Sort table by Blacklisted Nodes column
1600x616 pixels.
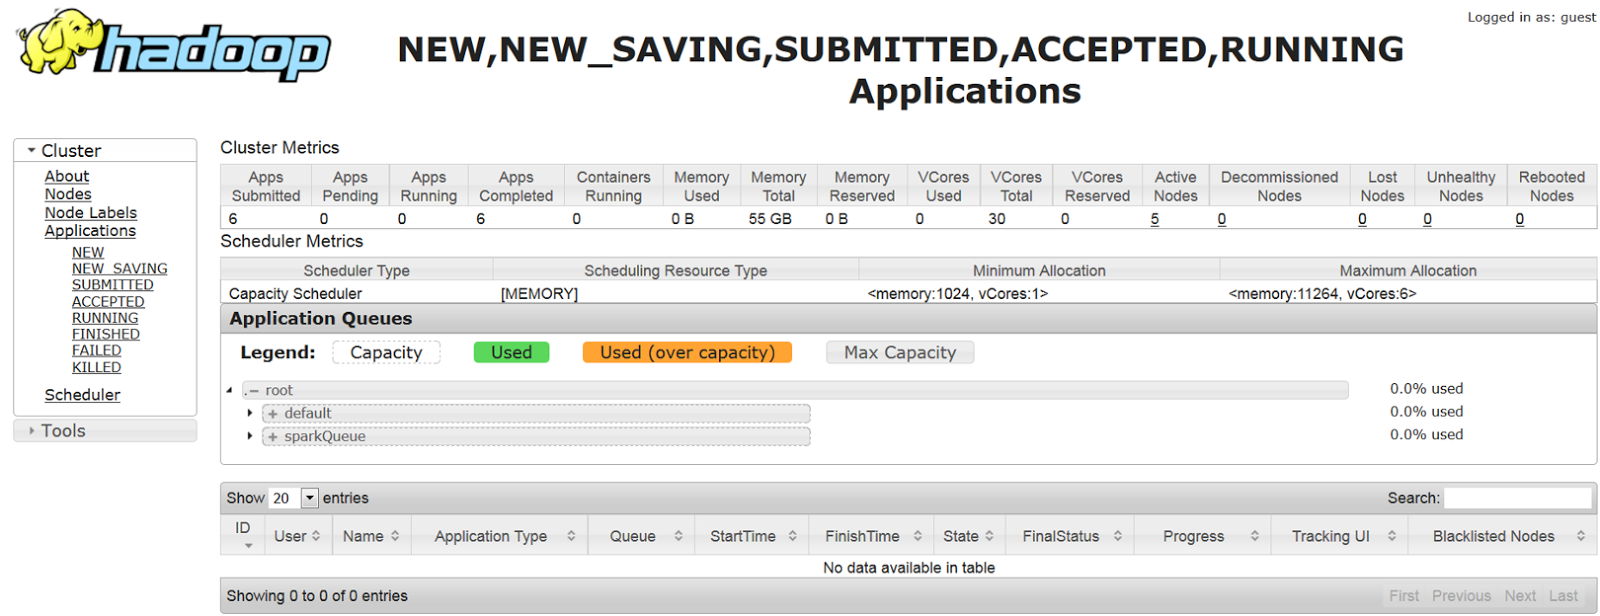pyautogui.click(x=1502, y=536)
